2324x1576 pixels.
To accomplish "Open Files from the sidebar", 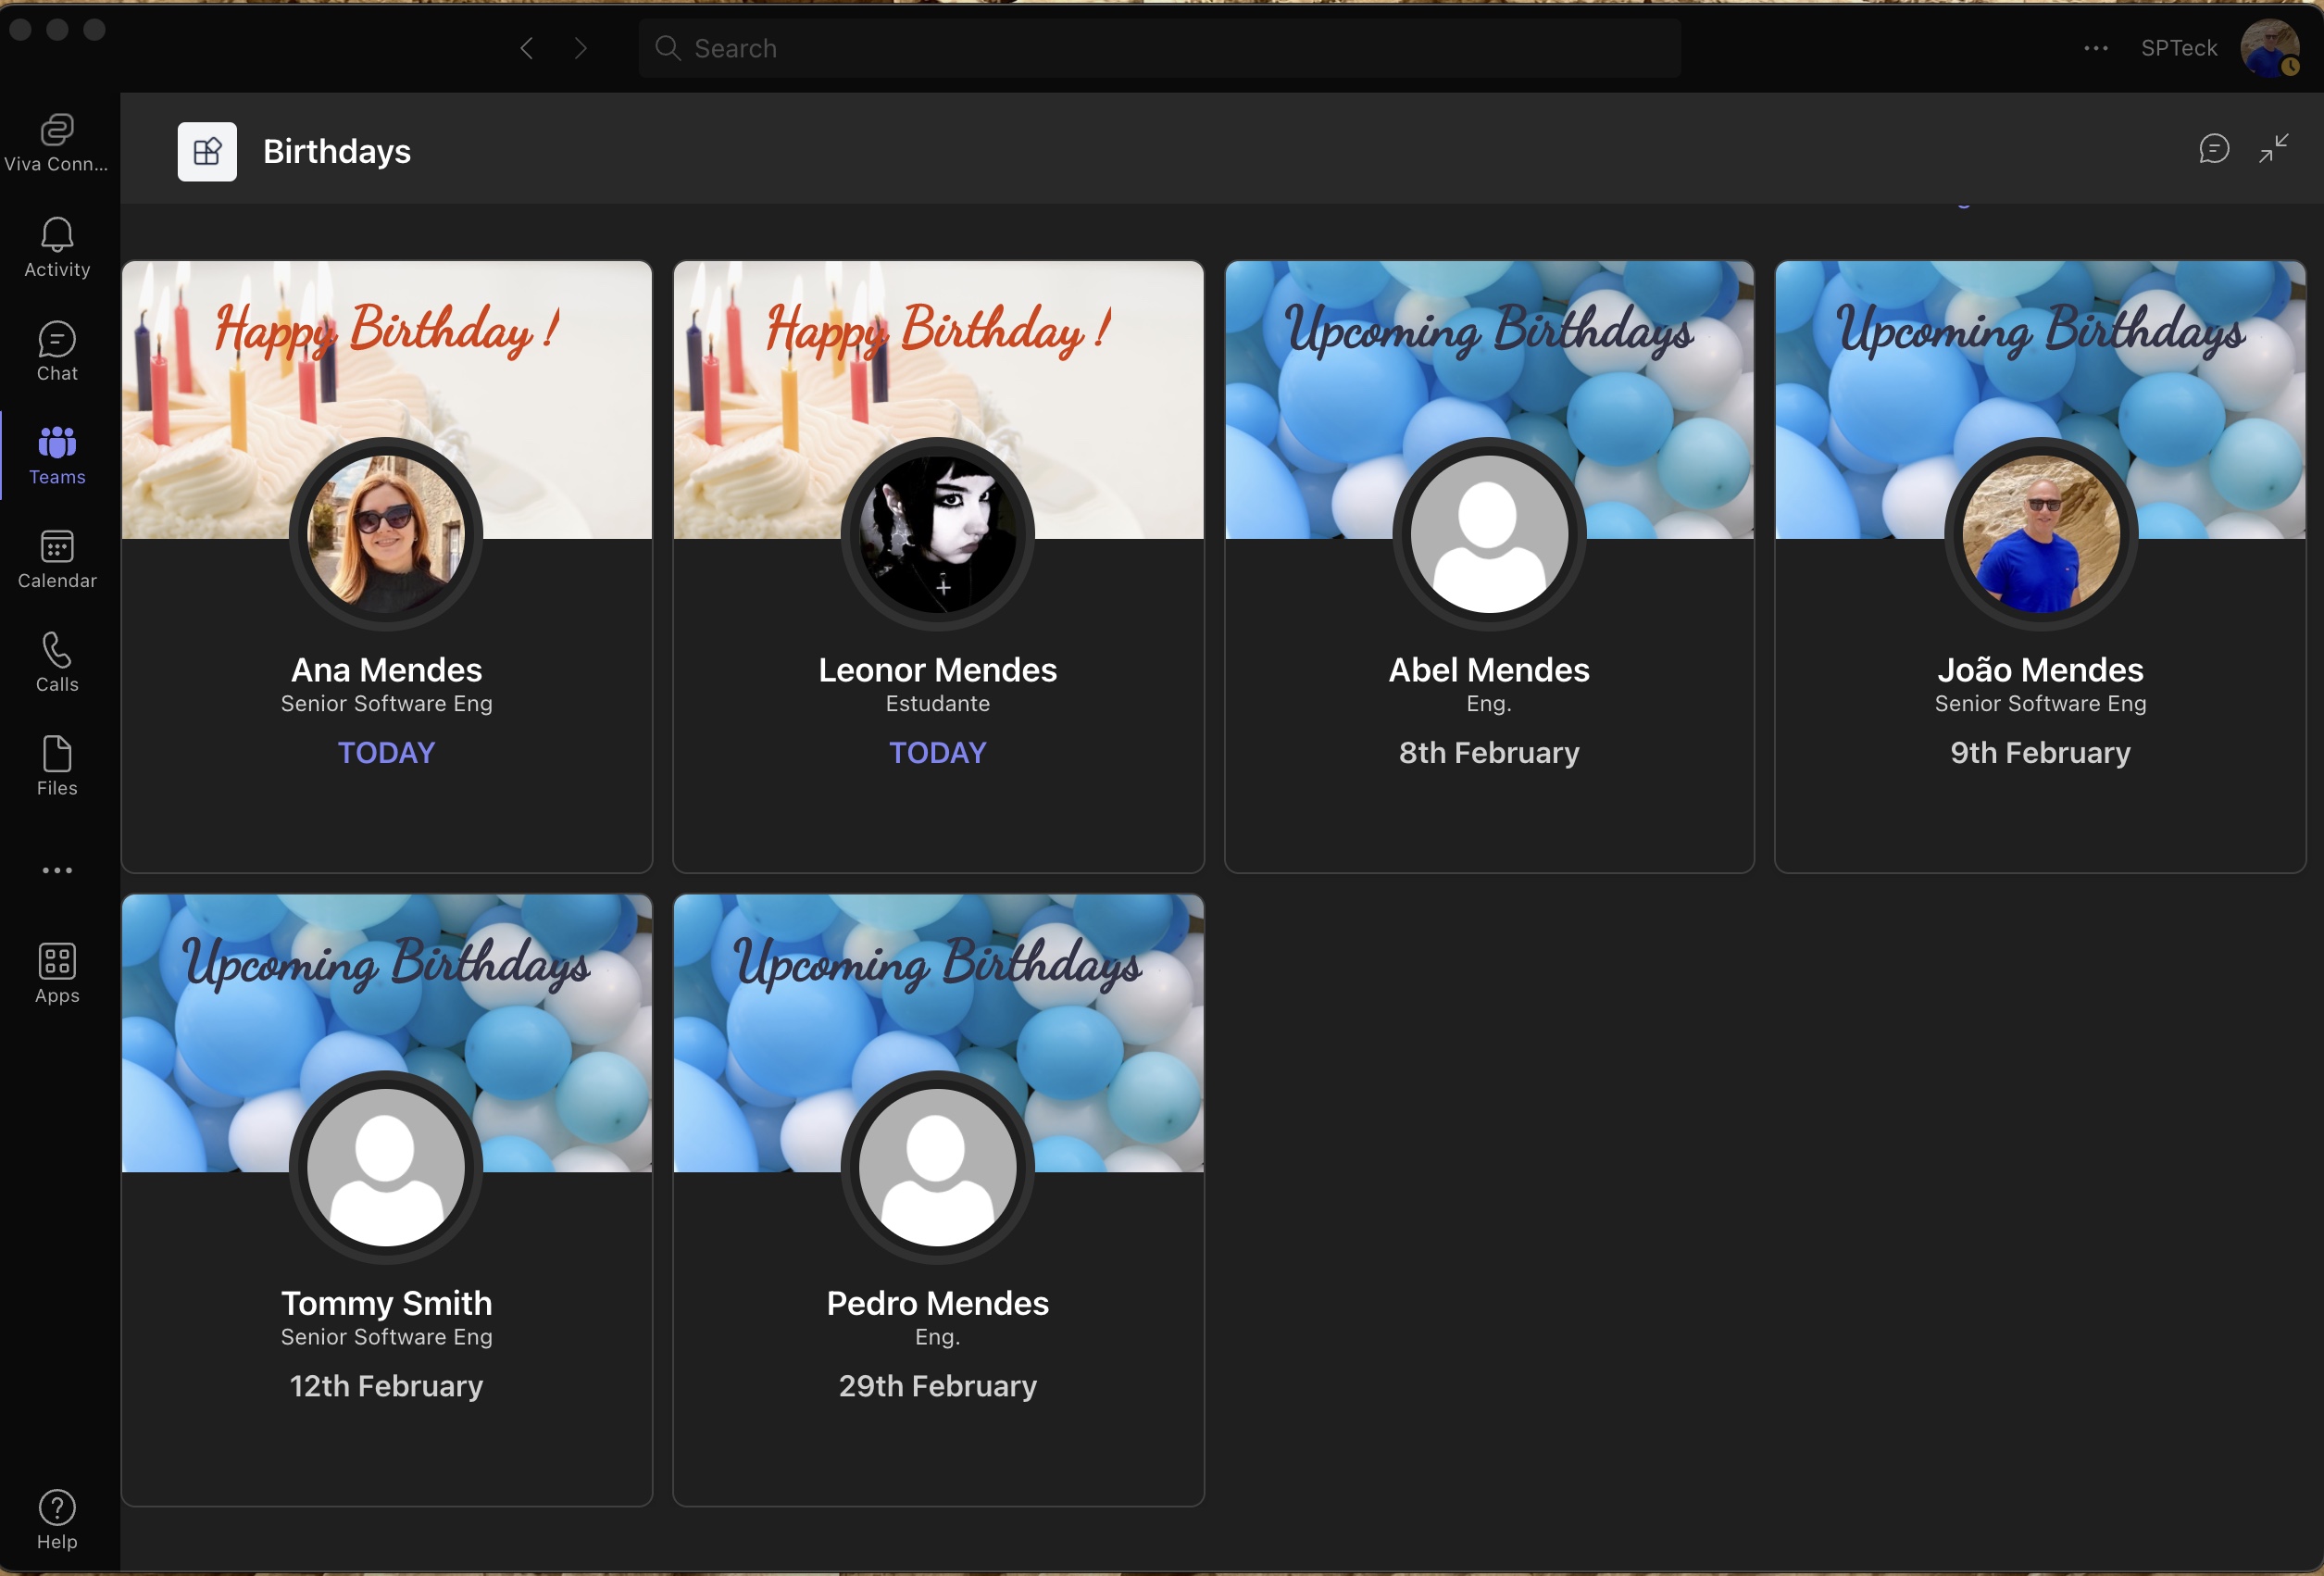I will [x=57, y=767].
